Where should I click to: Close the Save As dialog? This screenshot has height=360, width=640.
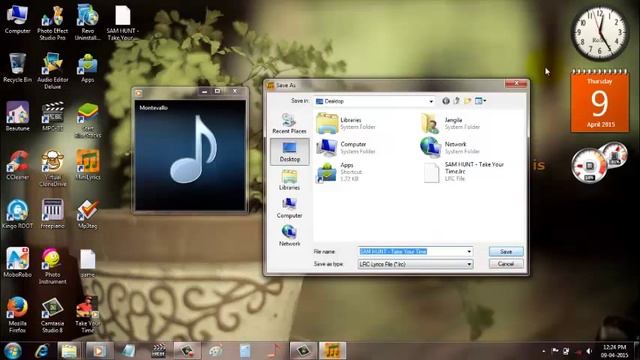(516, 83)
